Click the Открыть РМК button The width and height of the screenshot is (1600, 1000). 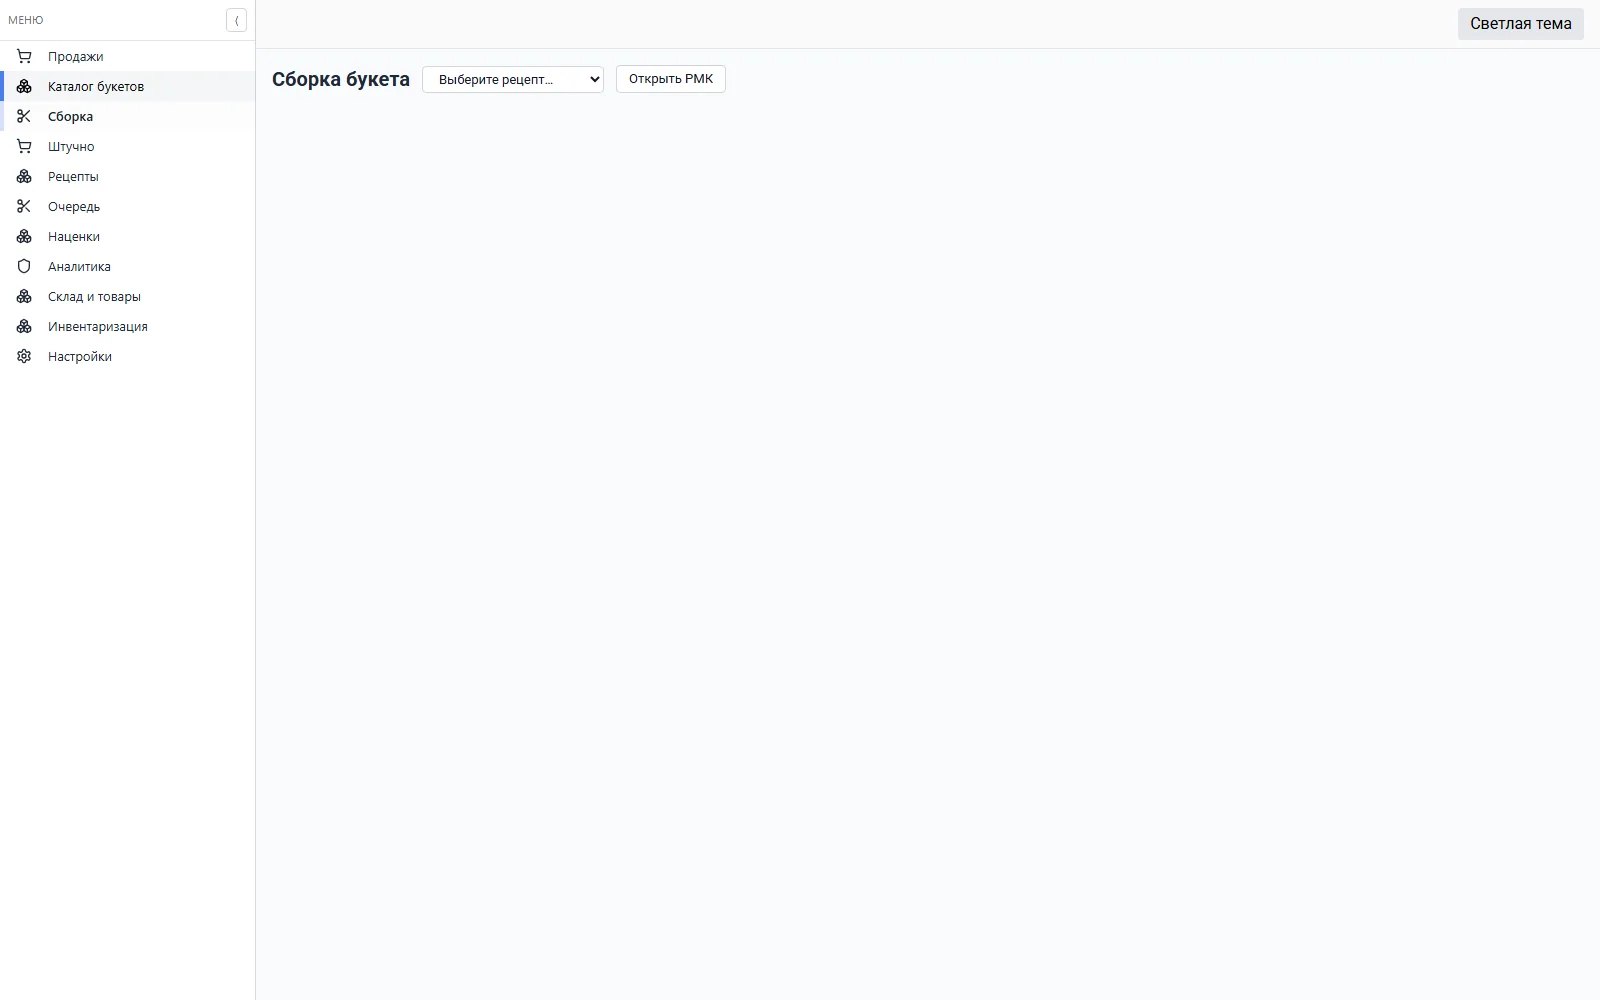tap(671, 79)
